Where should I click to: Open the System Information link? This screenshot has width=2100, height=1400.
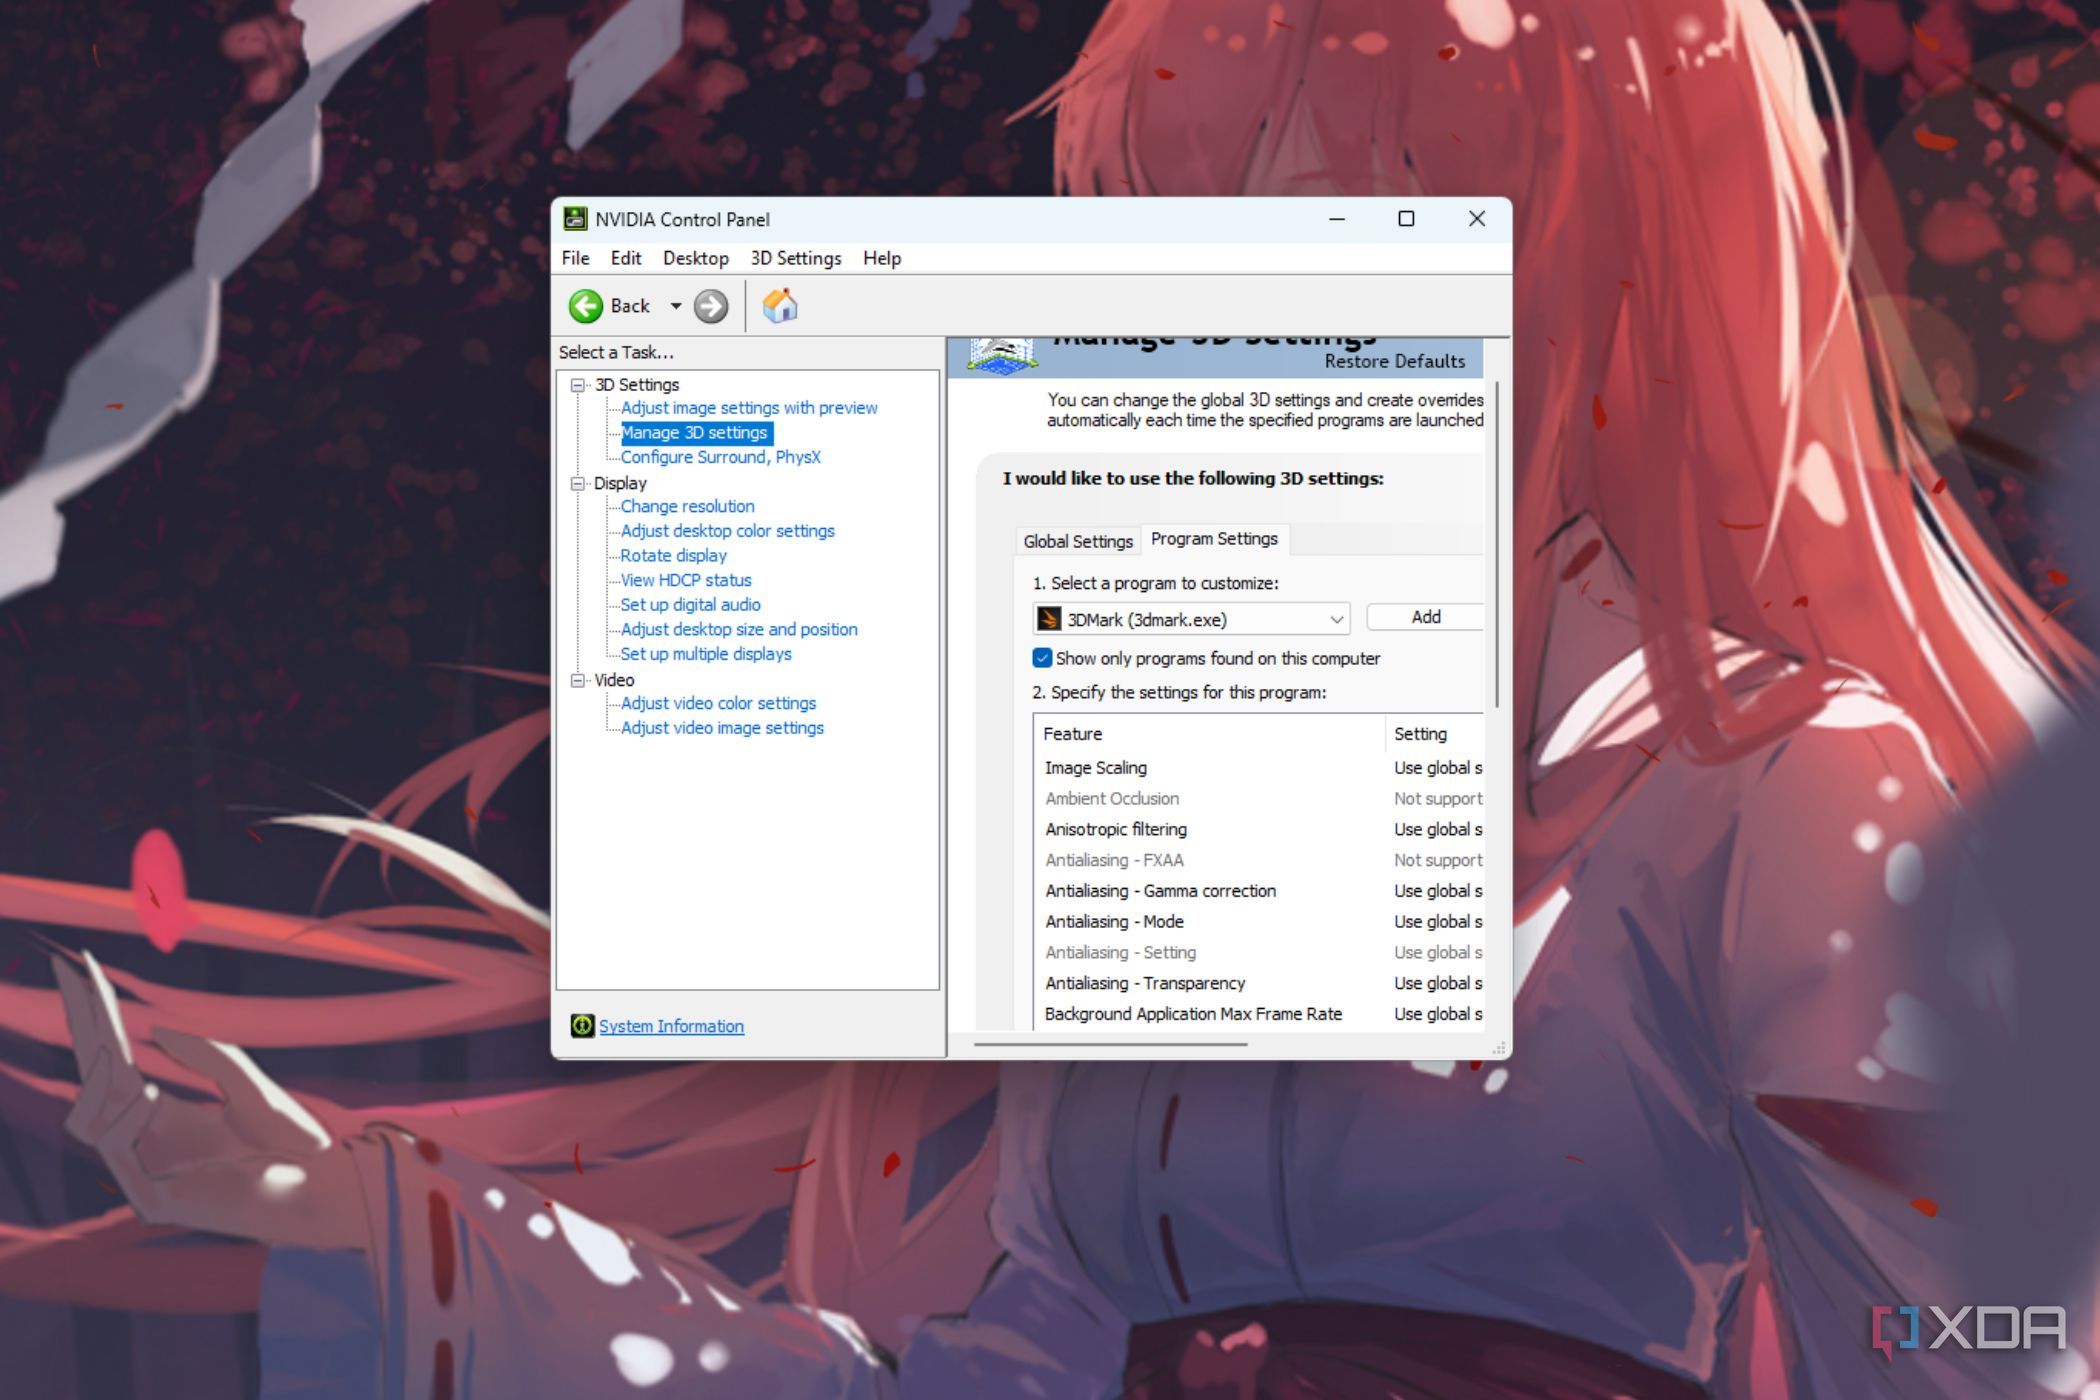click(671, 1026)
